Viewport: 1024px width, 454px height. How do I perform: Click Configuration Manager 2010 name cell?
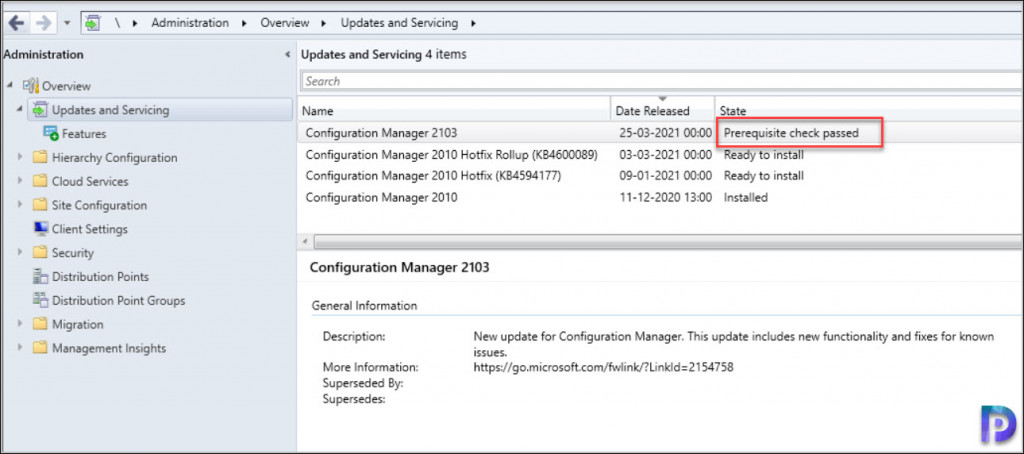(381, 197)
